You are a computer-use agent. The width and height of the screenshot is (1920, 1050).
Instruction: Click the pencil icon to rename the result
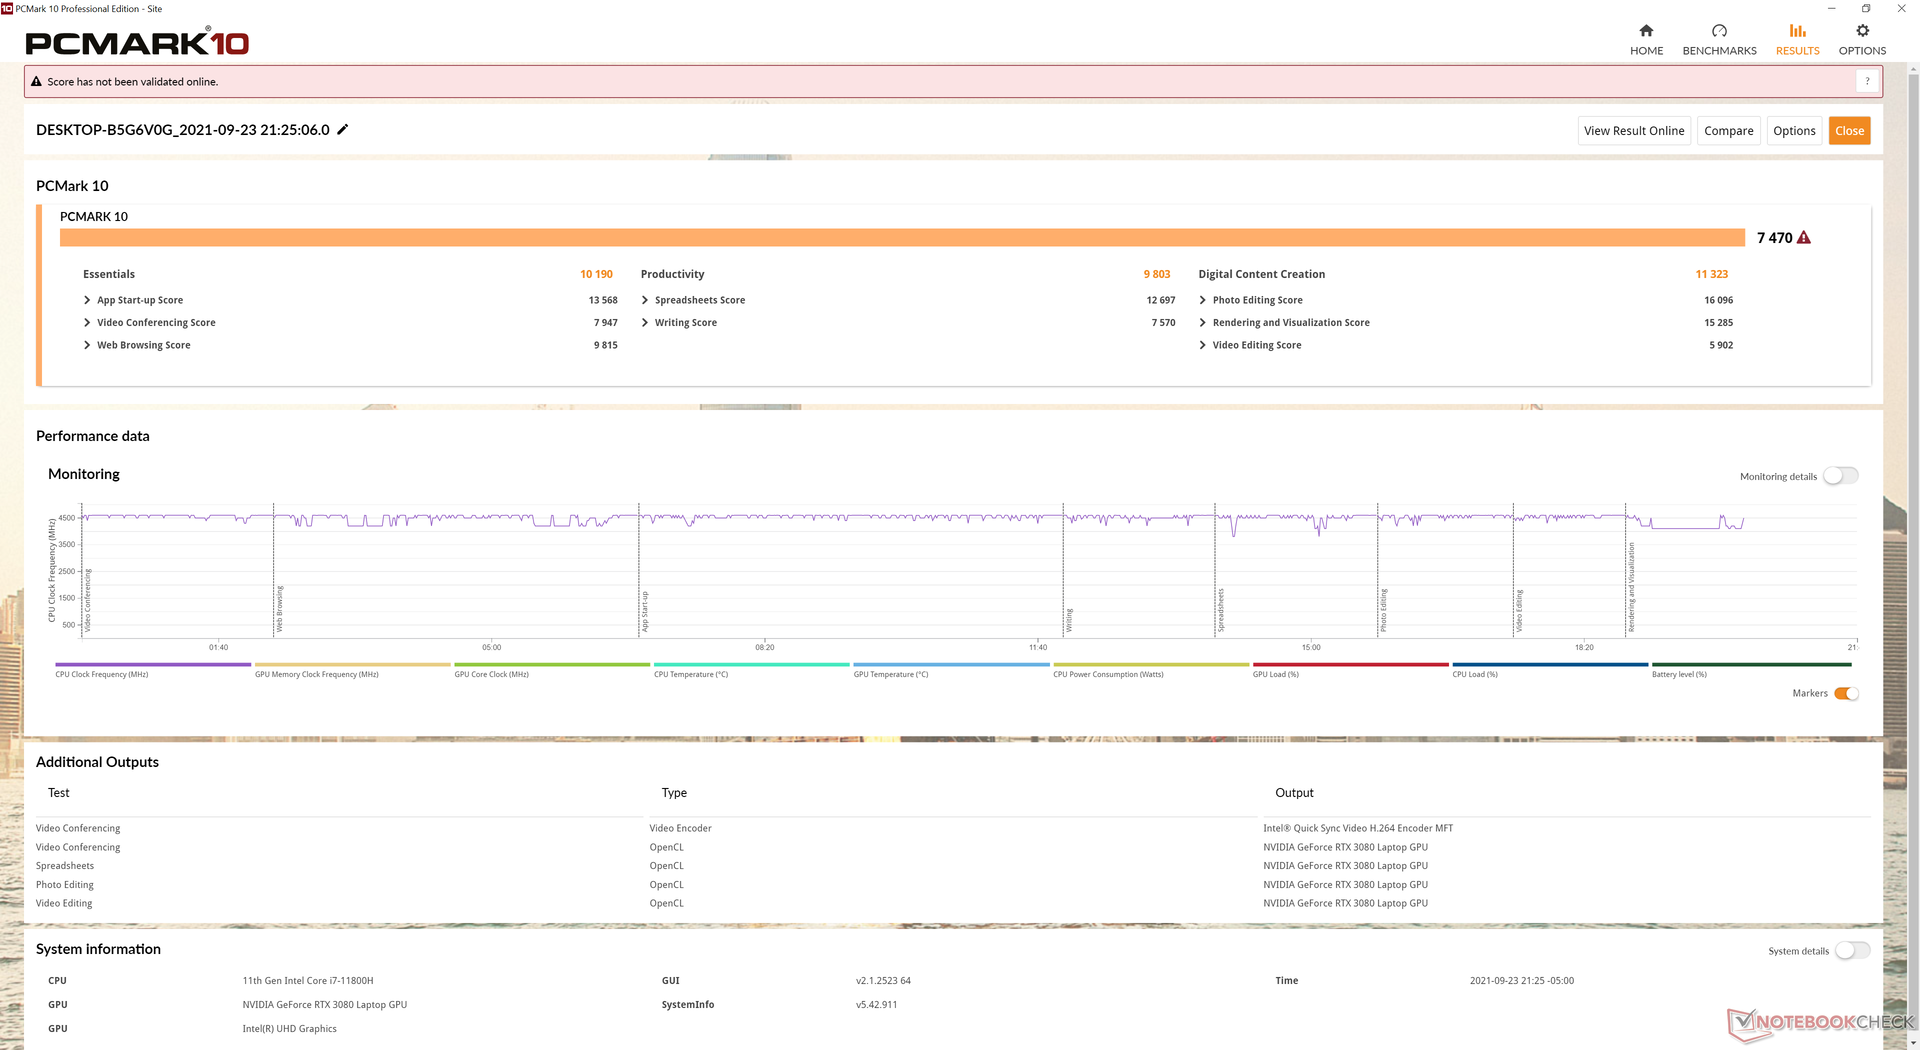click(342, 130)
